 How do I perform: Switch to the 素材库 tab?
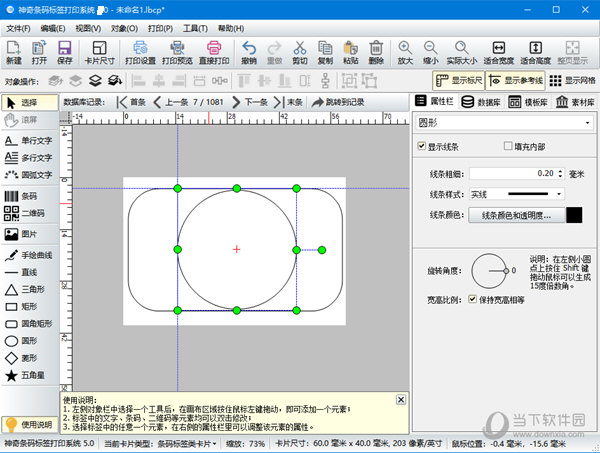pyautogui.click(x=575, y=102)
